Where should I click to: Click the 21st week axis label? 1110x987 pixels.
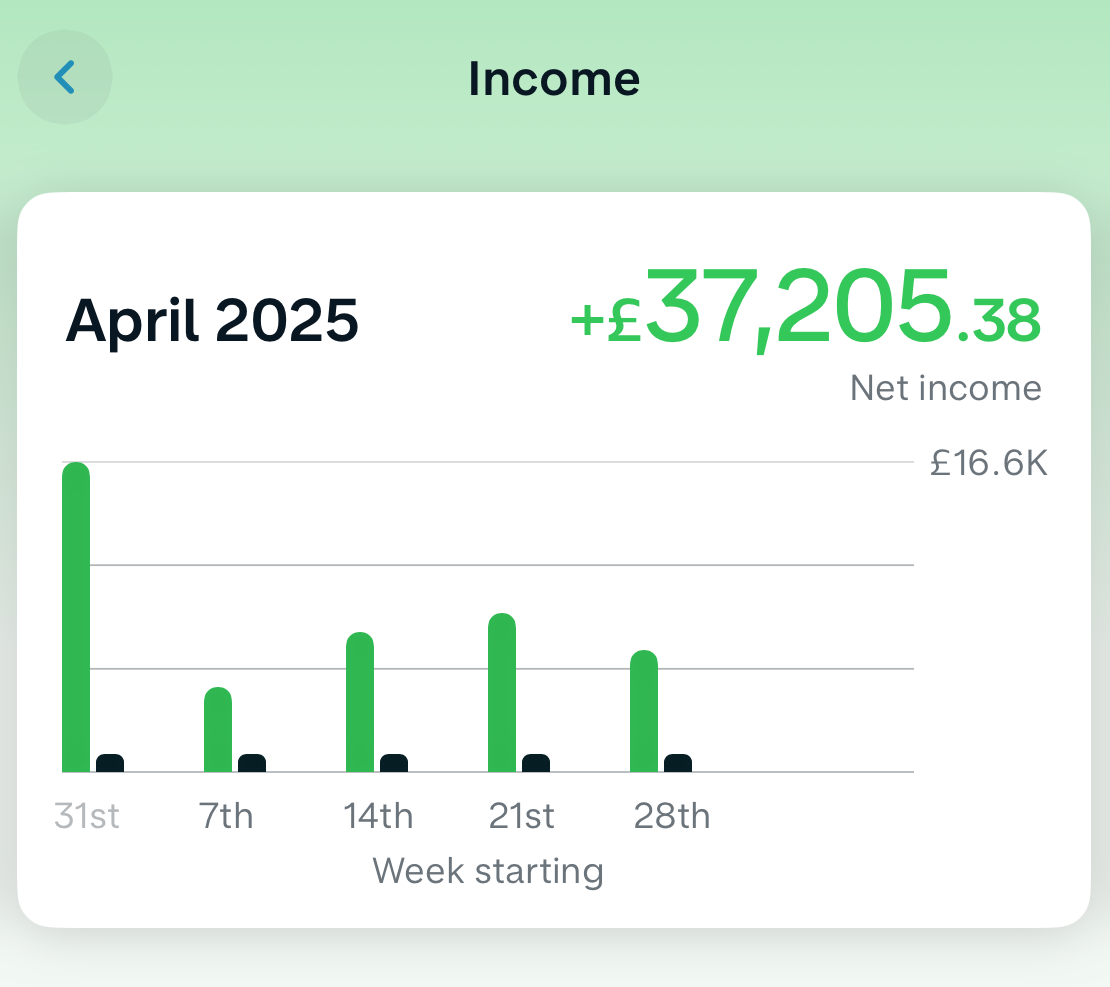pos(521,816)
